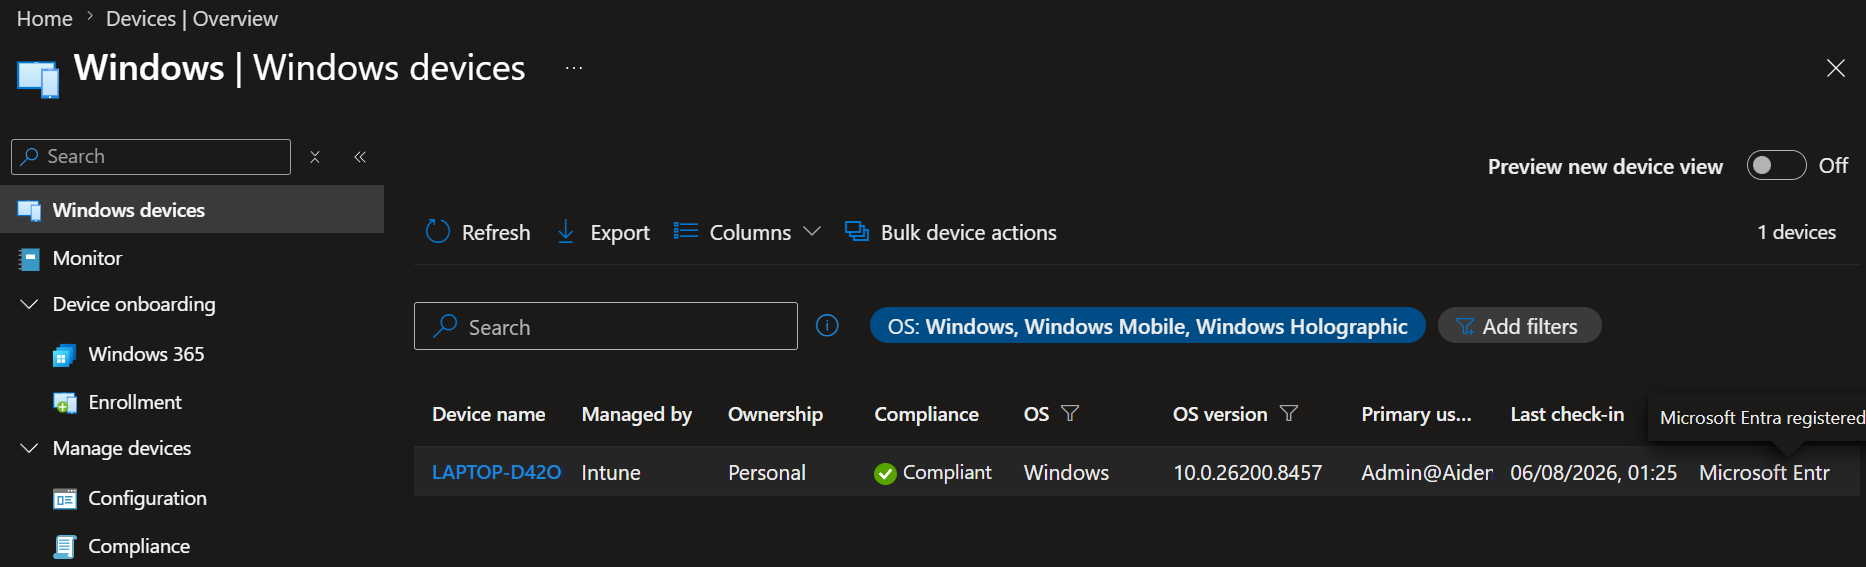Click the Compliance icon in sidebar
The width and height of the screenshot is (1866, 567).
point(65,546)
